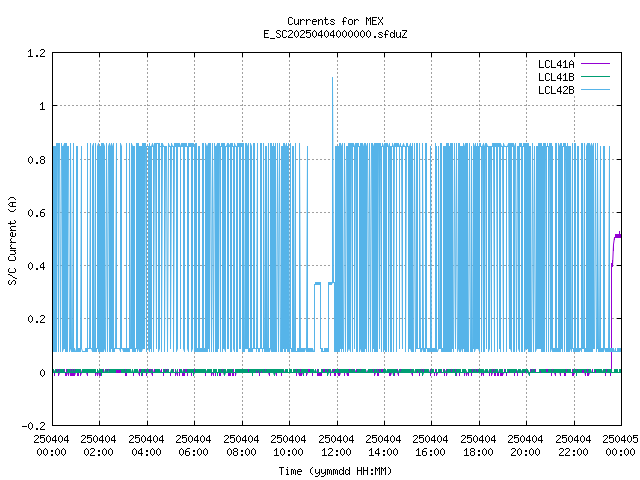Click the y-axis label 'S/C Current (A)'
The image size is (640, 480).
click(x=12, y=240)
